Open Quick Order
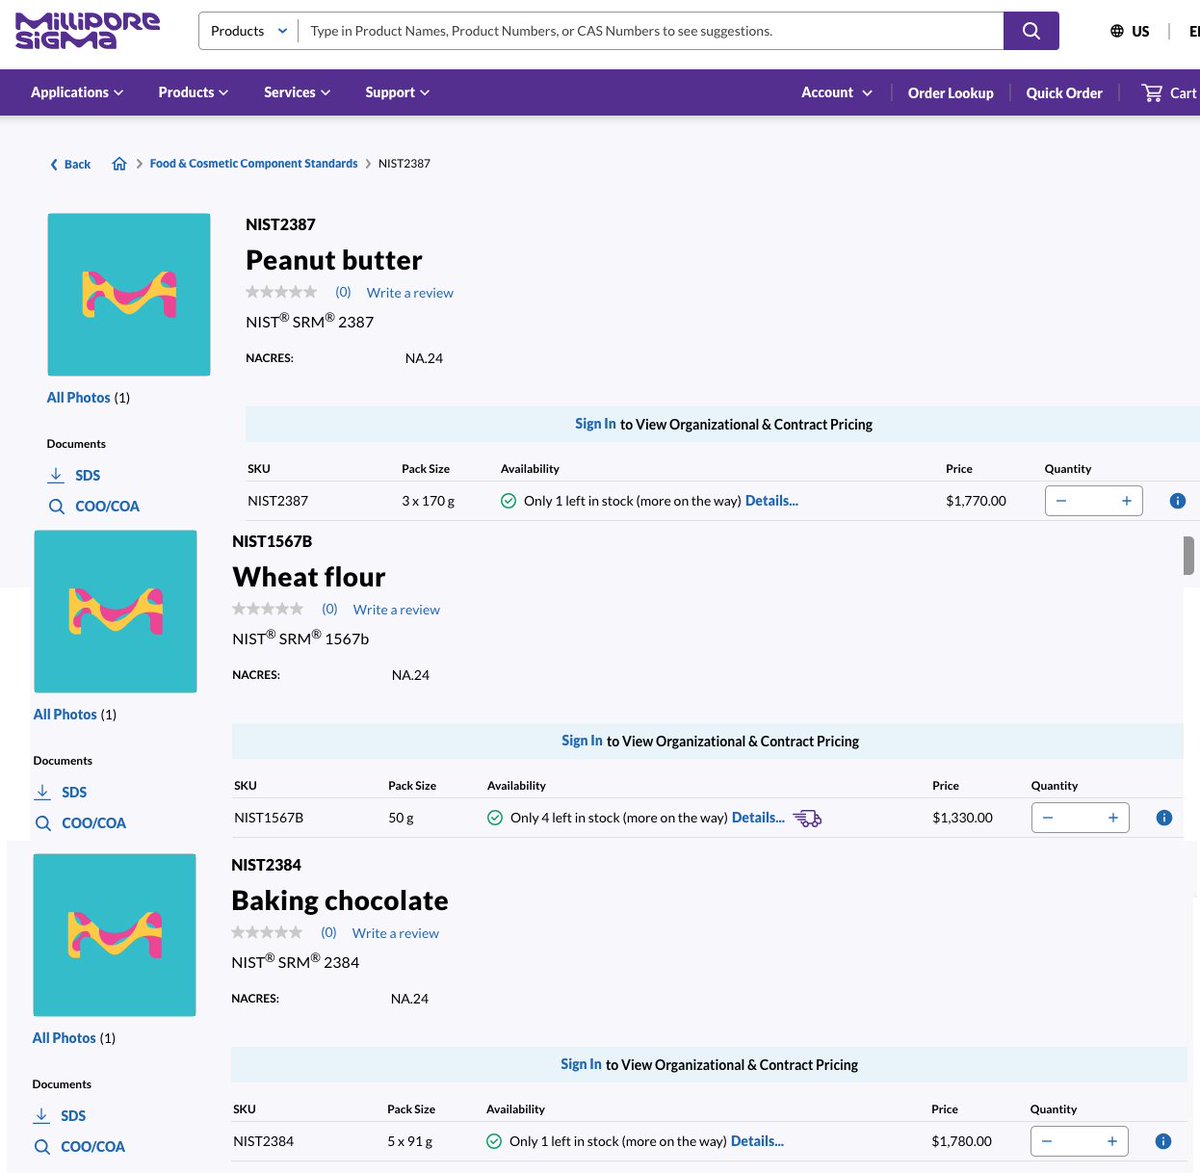The height and width of the screenshot is (1173, 1200). [1064, 93]
